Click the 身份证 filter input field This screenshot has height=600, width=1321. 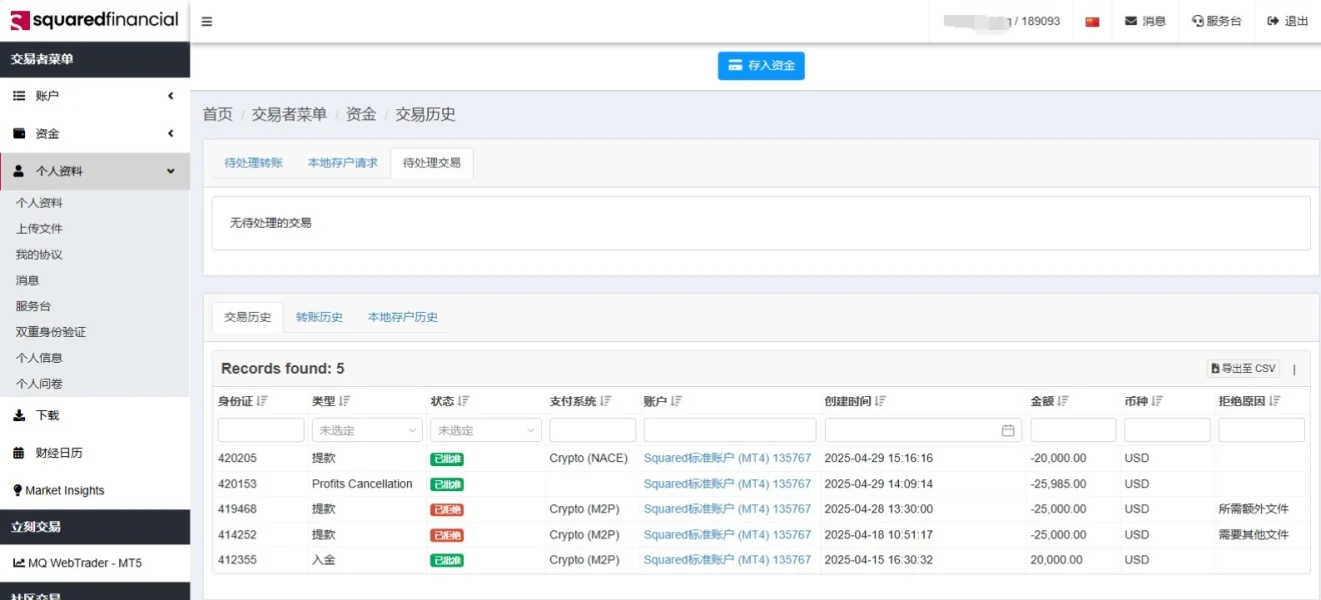pos(261,430)
